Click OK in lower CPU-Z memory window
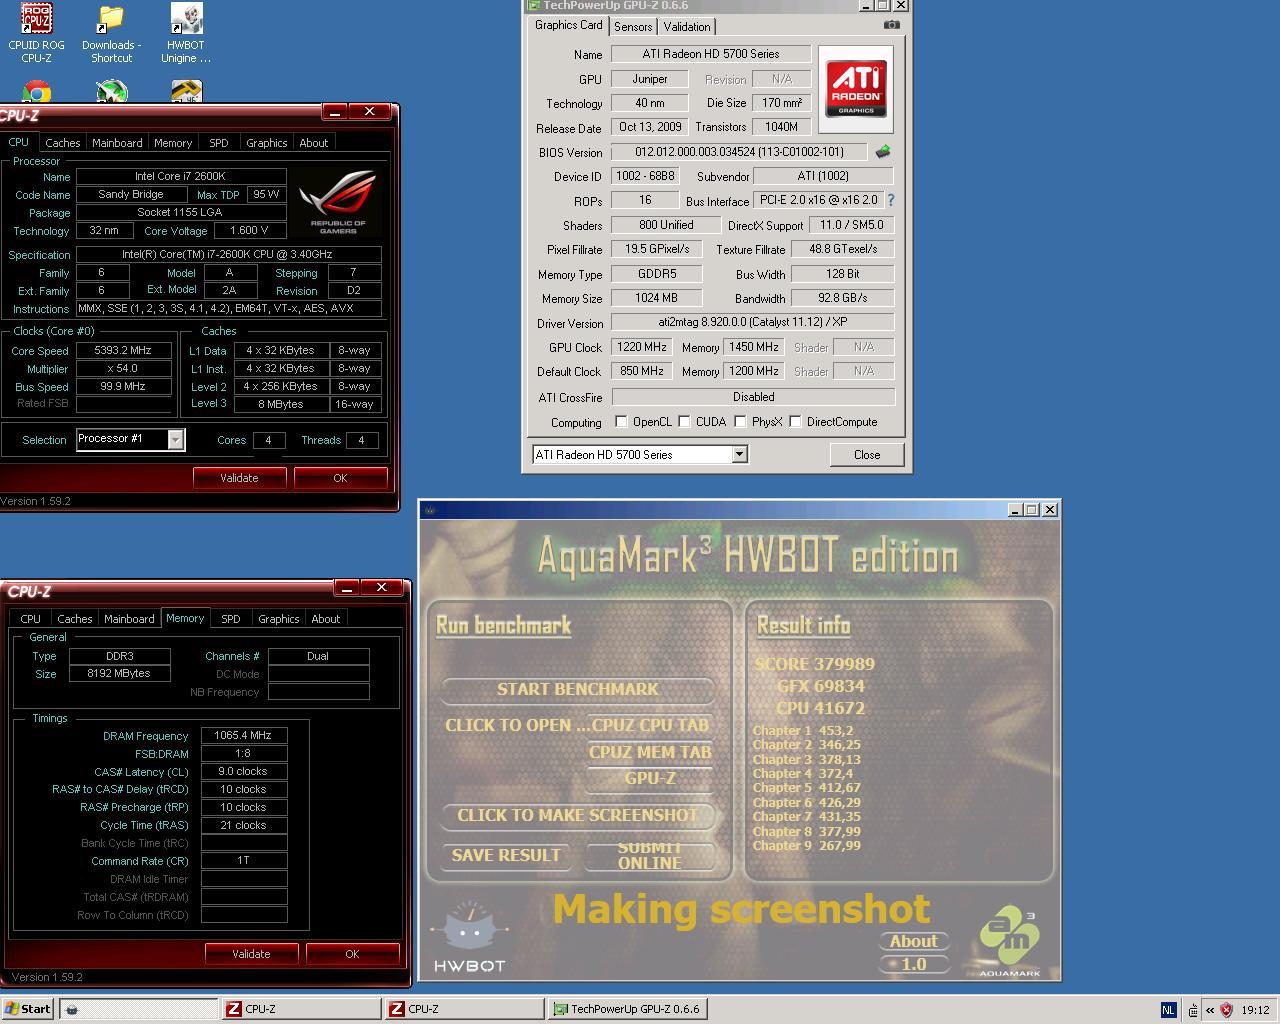Screen dimensions: 1280x1024 (x=352, y=954)
